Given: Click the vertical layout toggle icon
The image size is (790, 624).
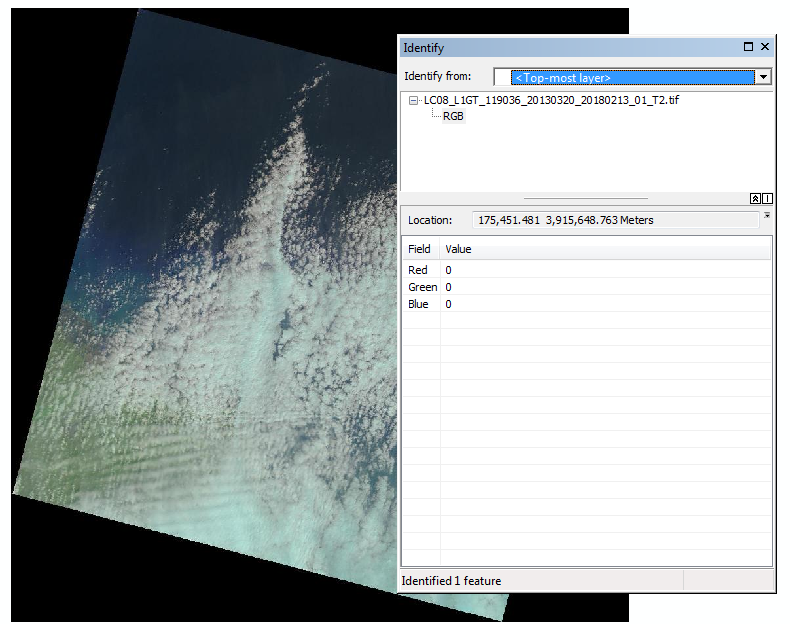Looking at the screenshot, I should point(767,199).
